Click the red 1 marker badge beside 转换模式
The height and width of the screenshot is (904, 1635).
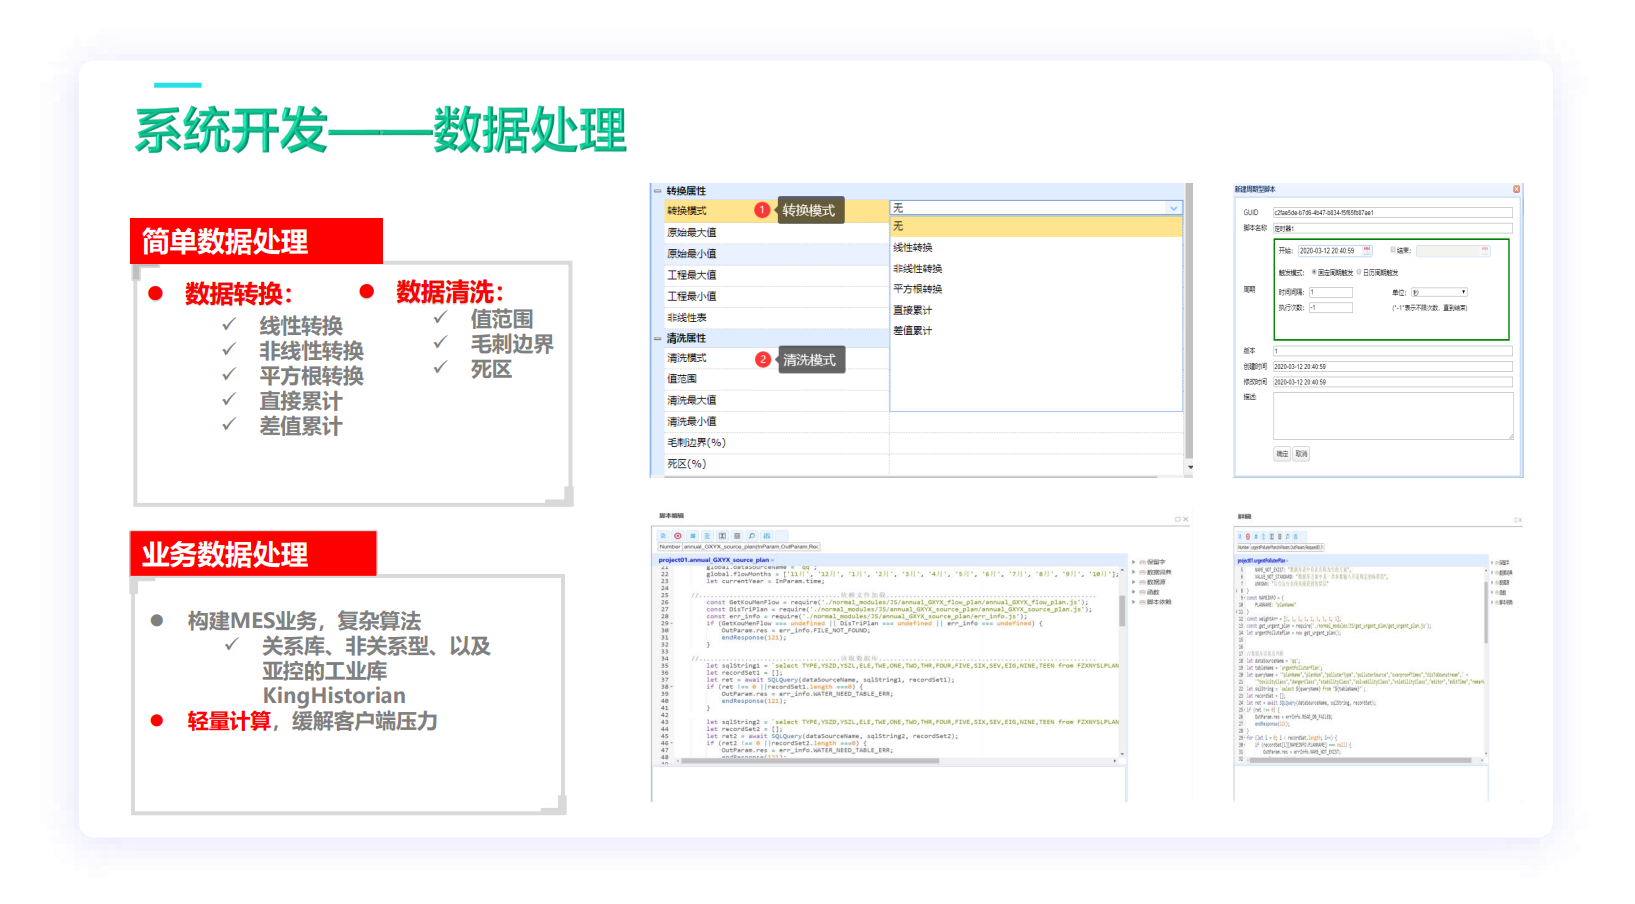tap(762, 210)
